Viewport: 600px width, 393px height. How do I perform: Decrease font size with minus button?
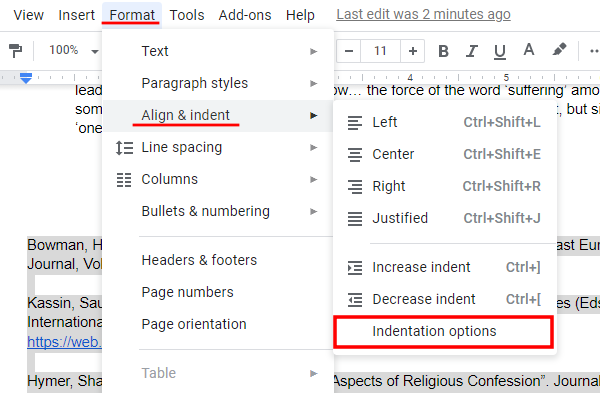click(x=349, y=51)
